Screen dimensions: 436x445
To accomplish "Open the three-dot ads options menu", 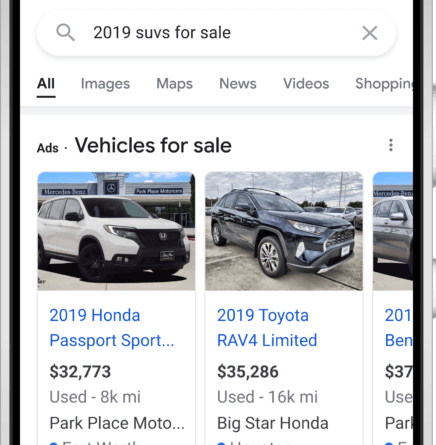I will pyautogui.click(x=391, y=145).
